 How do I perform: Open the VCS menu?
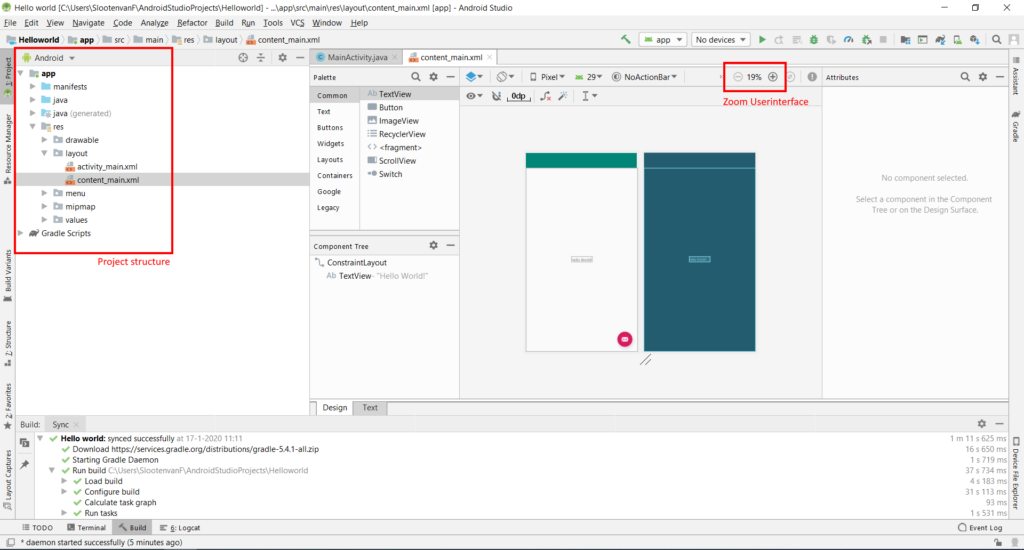[297, 23]
